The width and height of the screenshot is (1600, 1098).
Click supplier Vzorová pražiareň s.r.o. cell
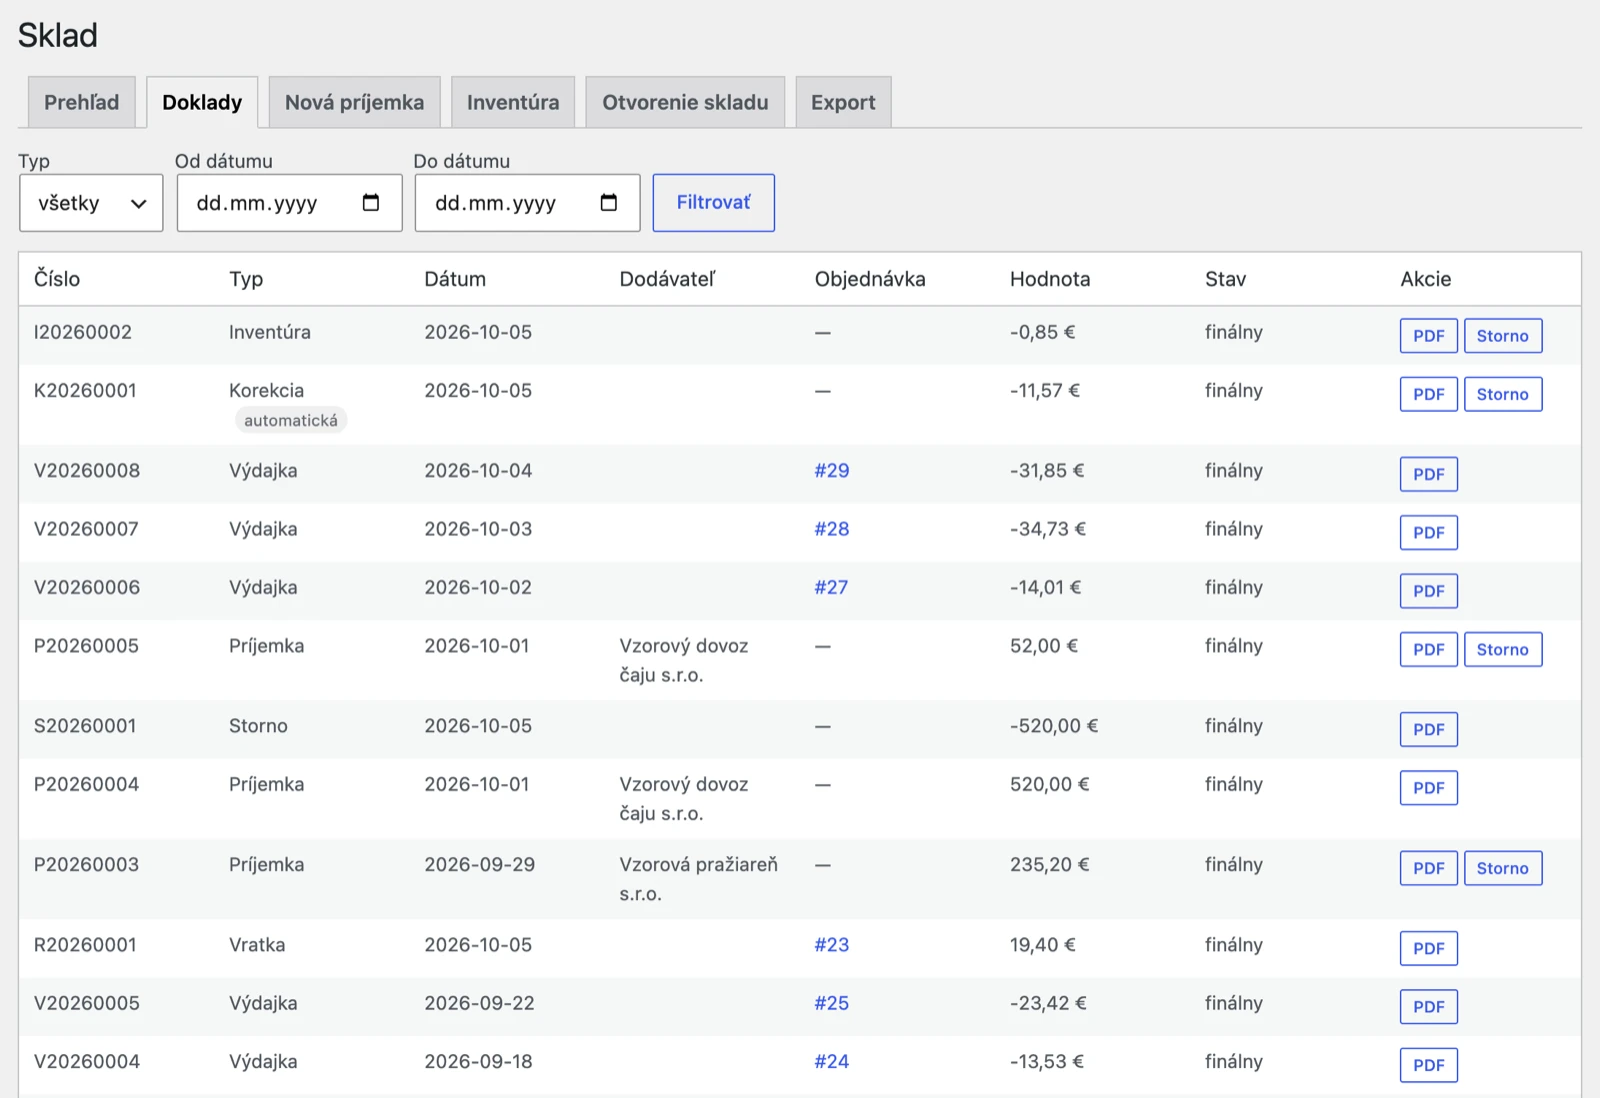698,879
